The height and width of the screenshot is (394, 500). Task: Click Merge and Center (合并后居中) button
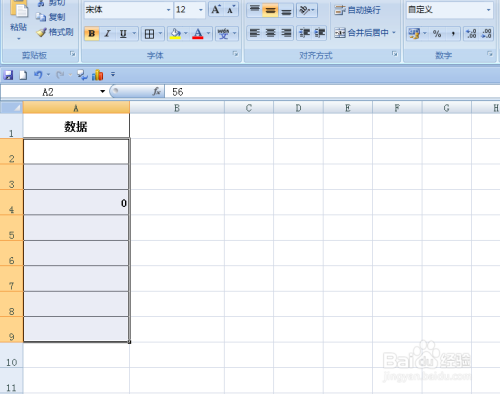[362, 33]
